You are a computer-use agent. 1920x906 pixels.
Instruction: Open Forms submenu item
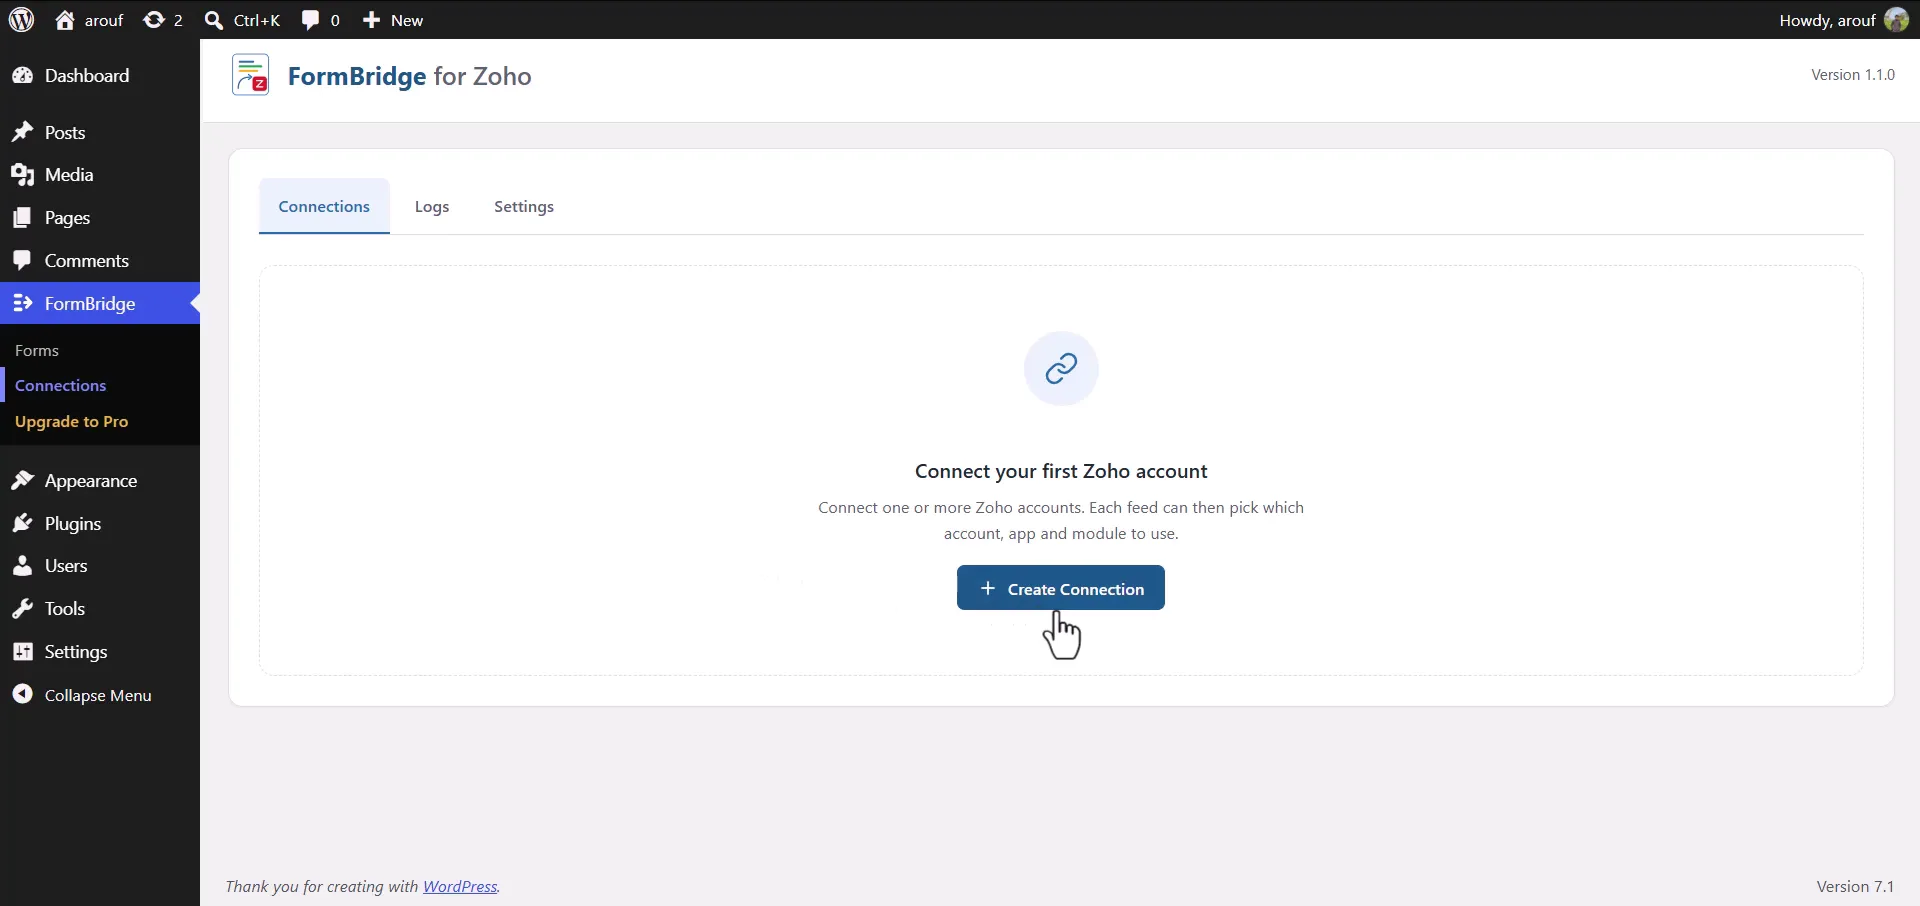coord(37,350)
